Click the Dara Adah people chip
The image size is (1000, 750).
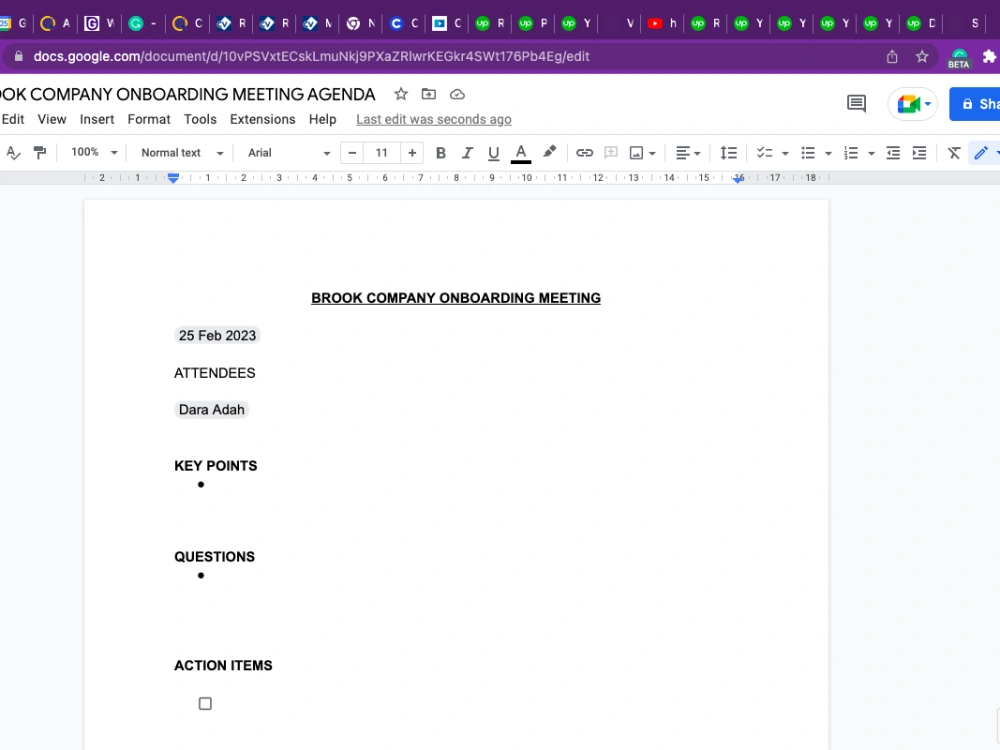tap(211, 409)
